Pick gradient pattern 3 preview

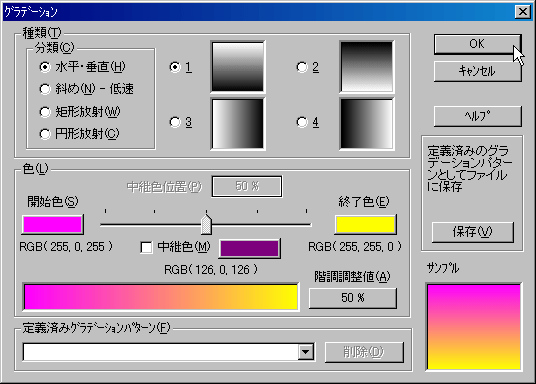coord(238,124)
